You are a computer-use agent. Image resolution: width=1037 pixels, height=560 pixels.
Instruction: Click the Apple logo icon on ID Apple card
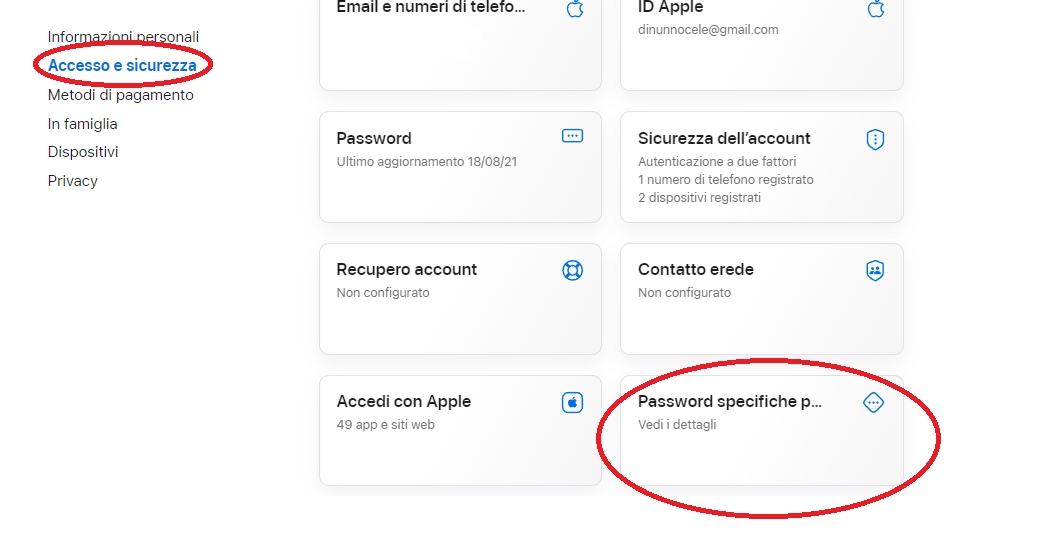point(876,10)
